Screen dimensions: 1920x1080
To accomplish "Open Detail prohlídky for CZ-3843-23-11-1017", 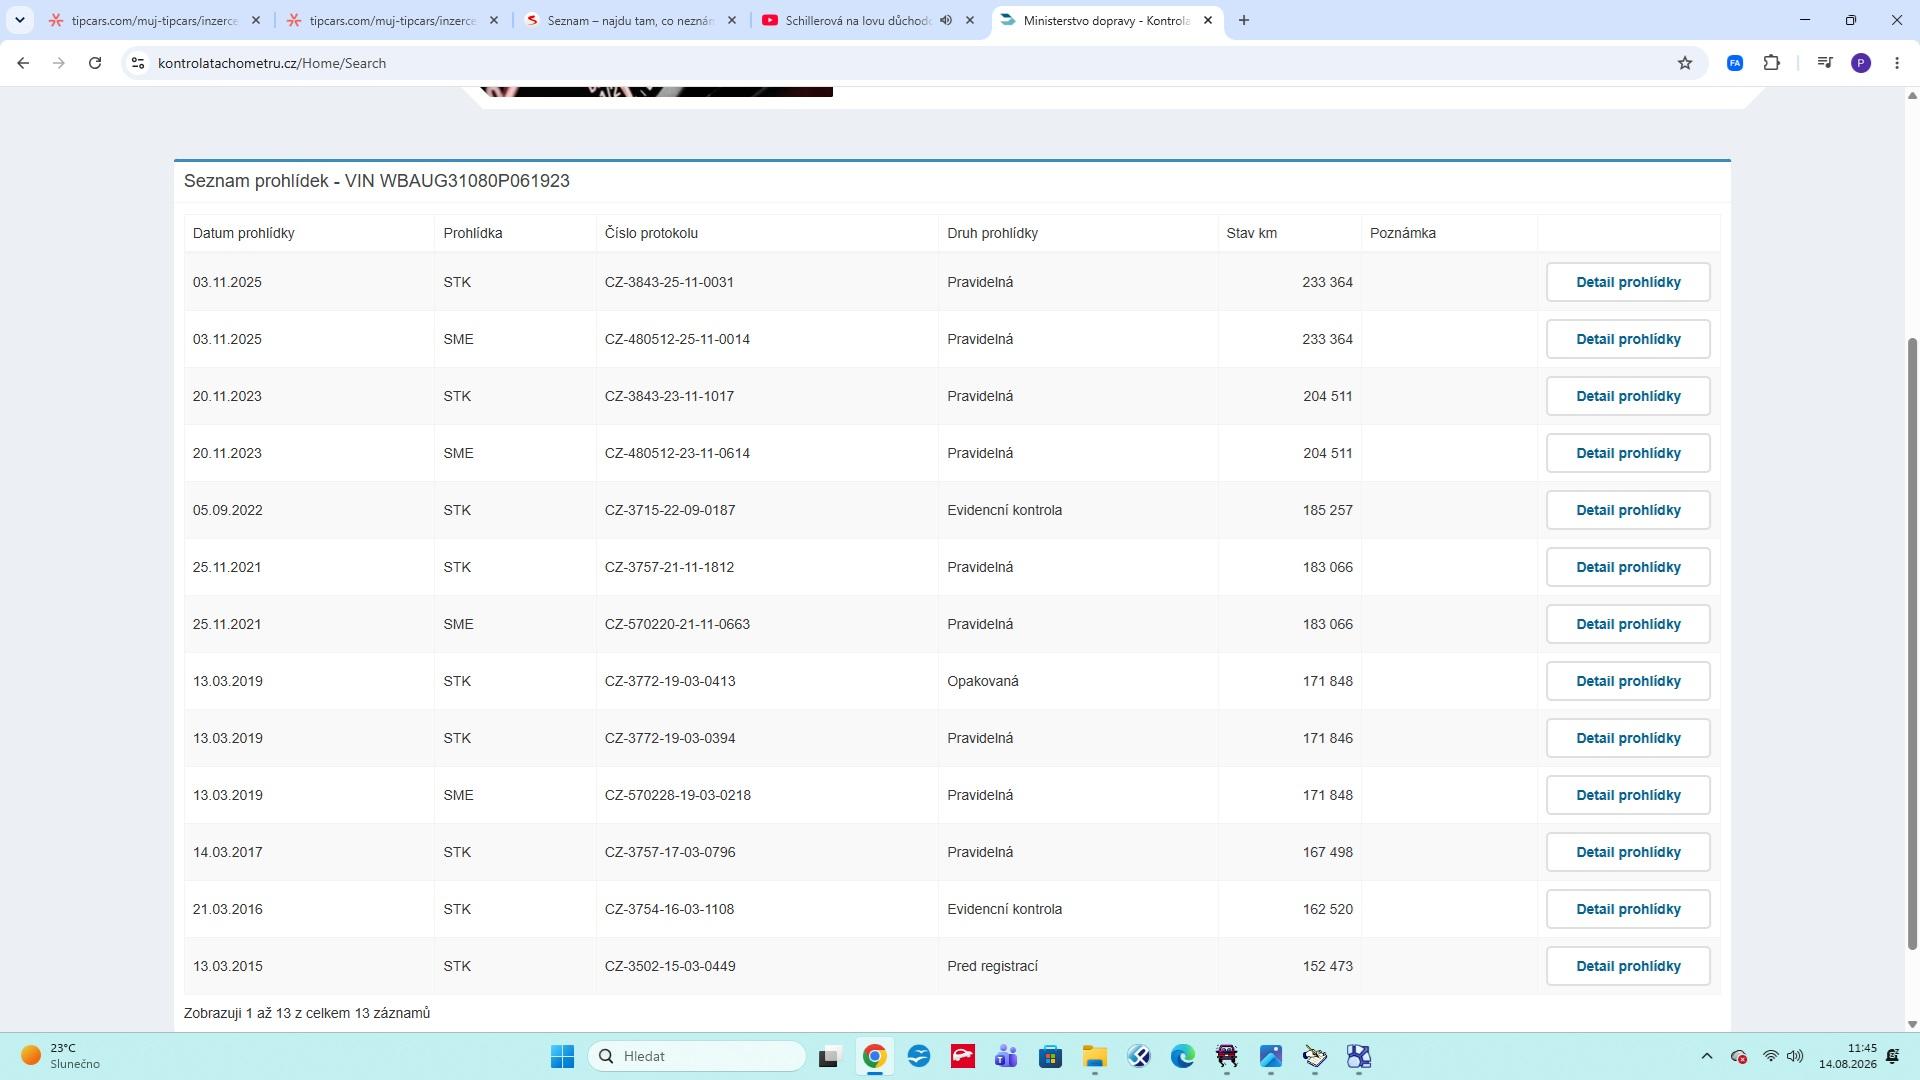I will click(1628, 396).
